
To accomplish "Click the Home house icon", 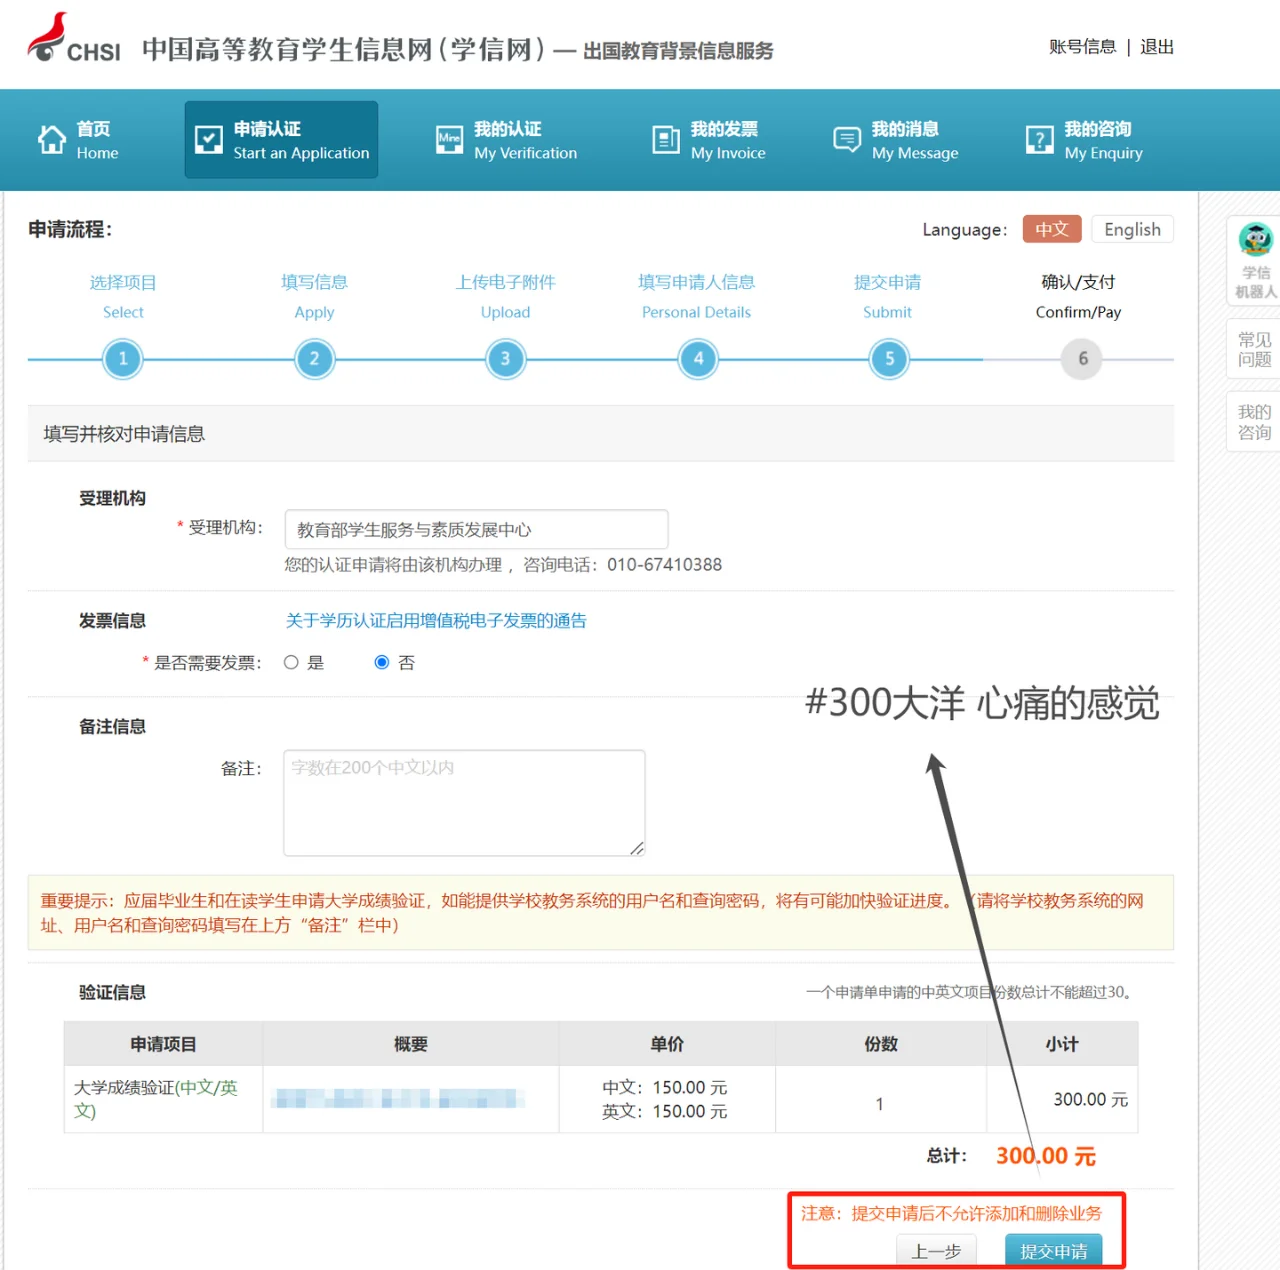I will pyautogui.click(x=52, y=140).
